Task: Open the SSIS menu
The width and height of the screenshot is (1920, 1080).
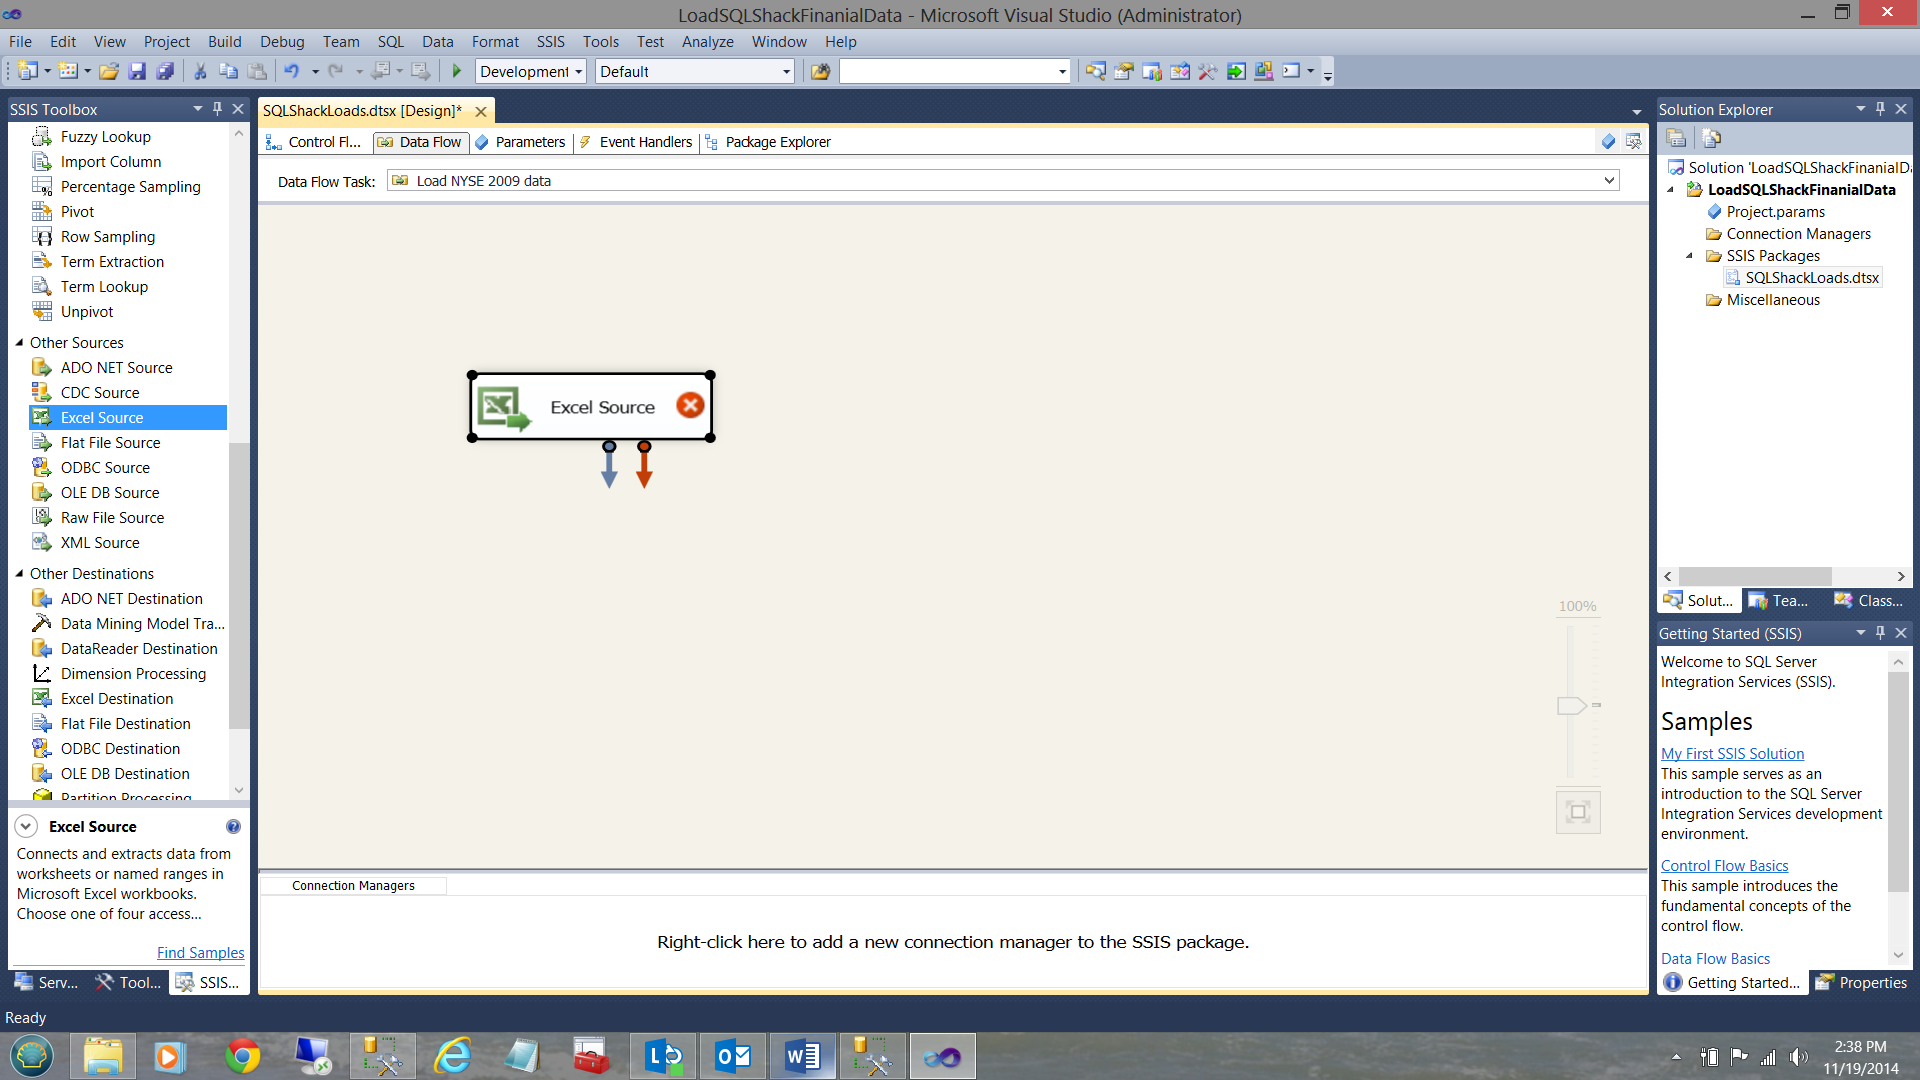Action: (550, 42)
